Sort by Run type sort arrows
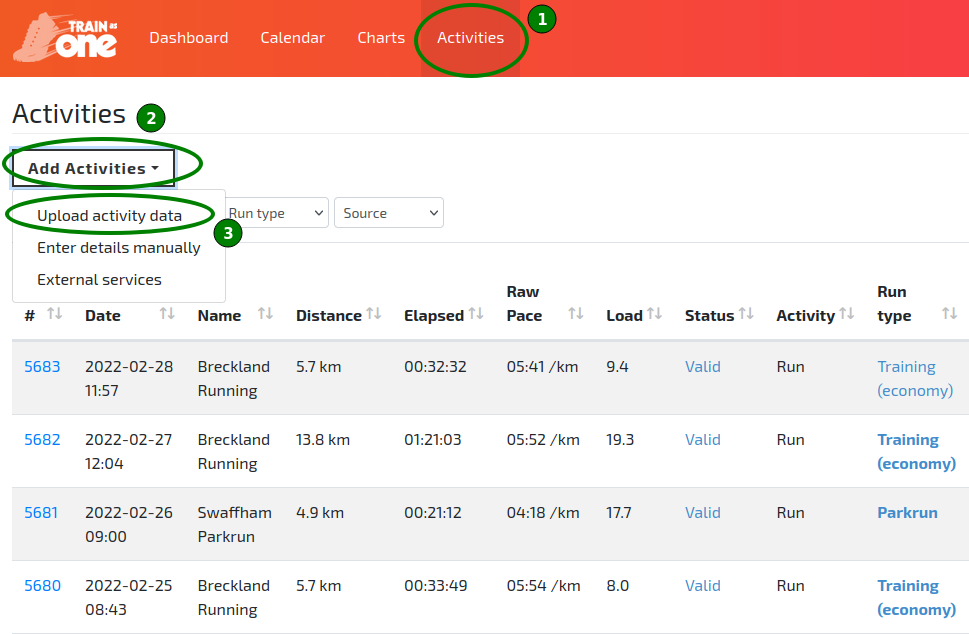 pyautogui.click(x=948, y=315)
